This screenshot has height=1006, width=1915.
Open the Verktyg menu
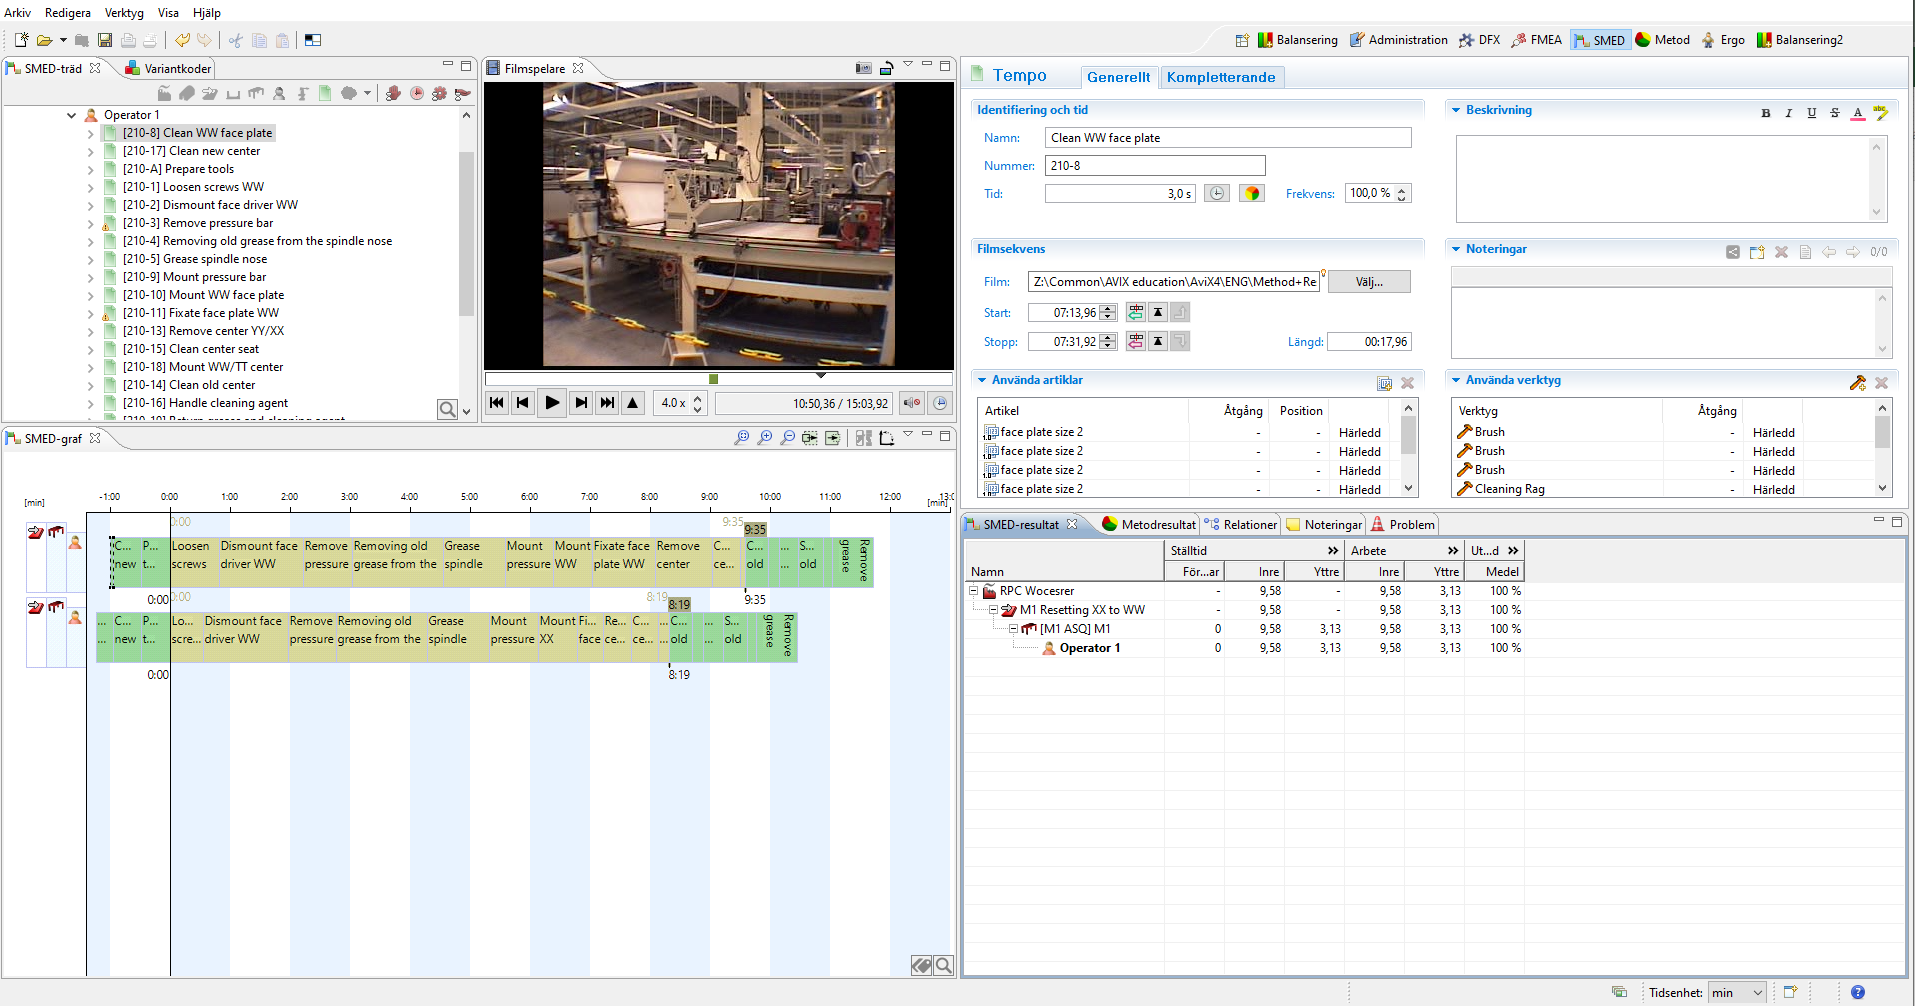[124, 13]
